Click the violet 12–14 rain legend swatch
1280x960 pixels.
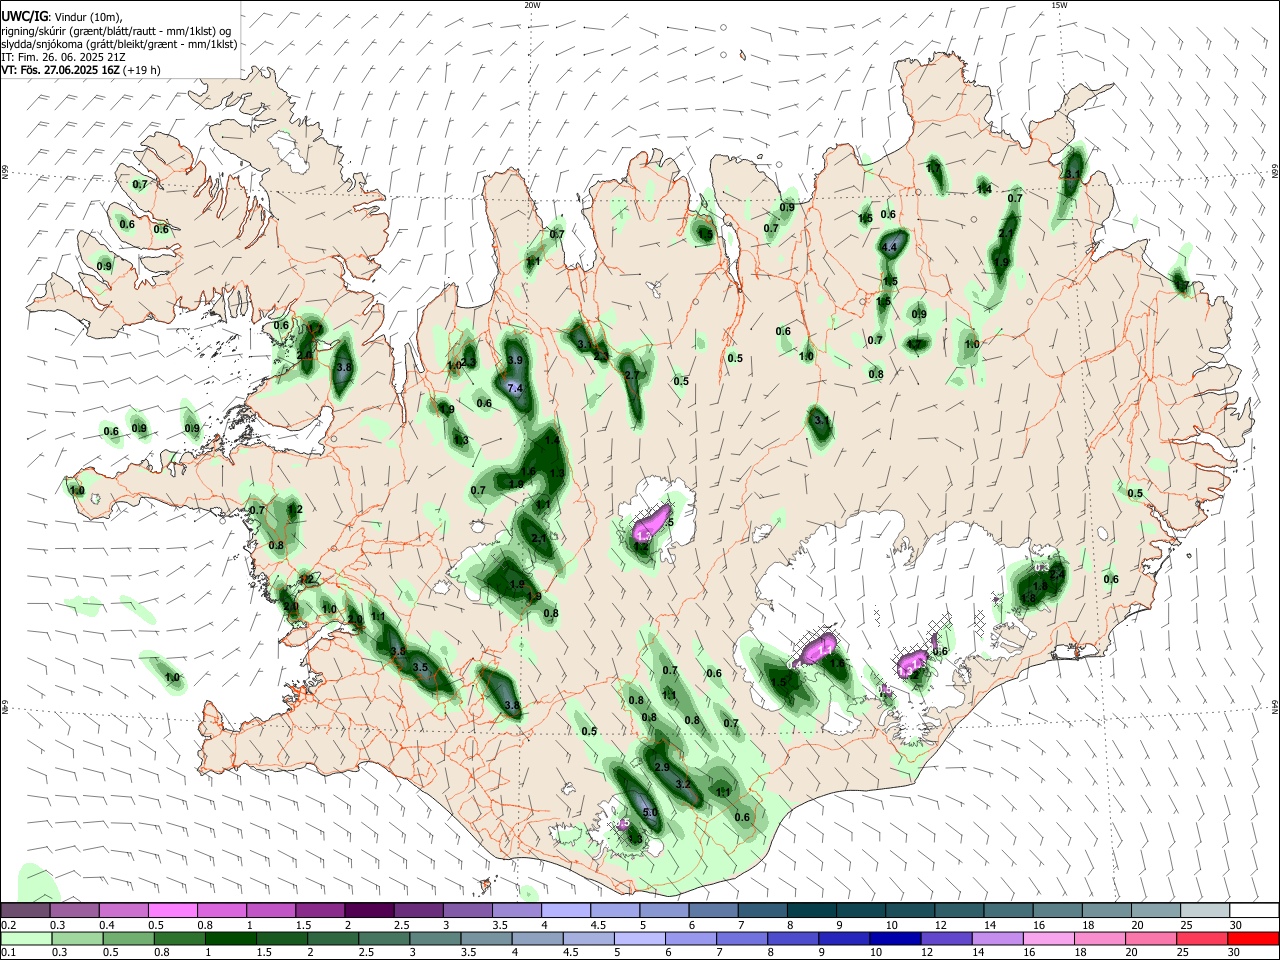[x=945, y=938]
